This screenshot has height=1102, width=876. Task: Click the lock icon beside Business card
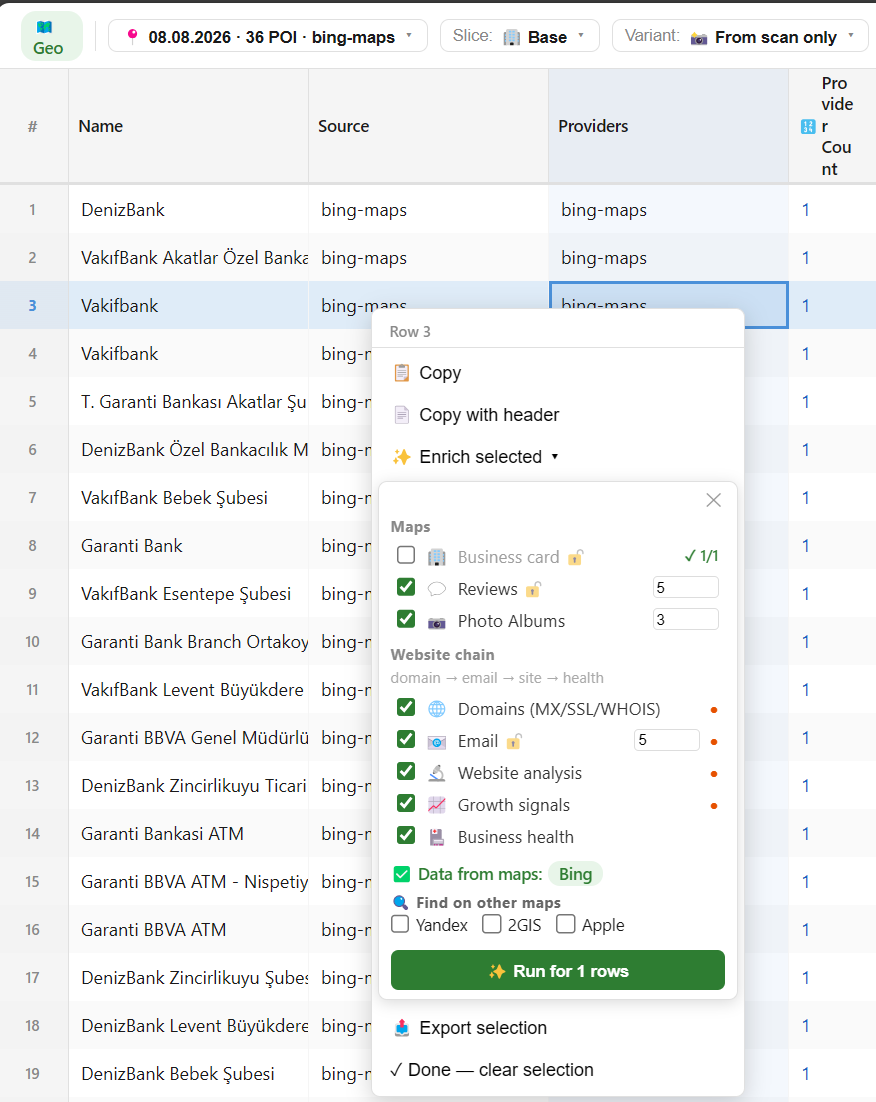point(576,557)
